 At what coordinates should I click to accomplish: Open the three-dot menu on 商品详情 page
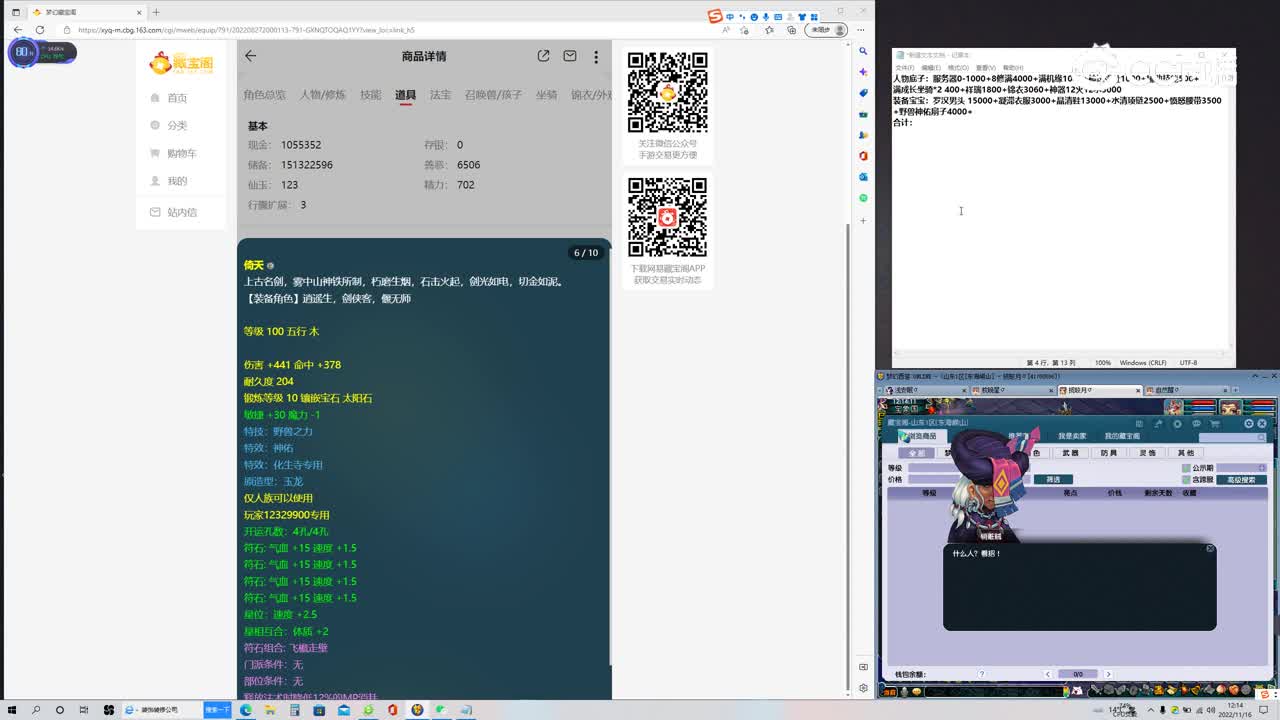[x=596, y=57]
